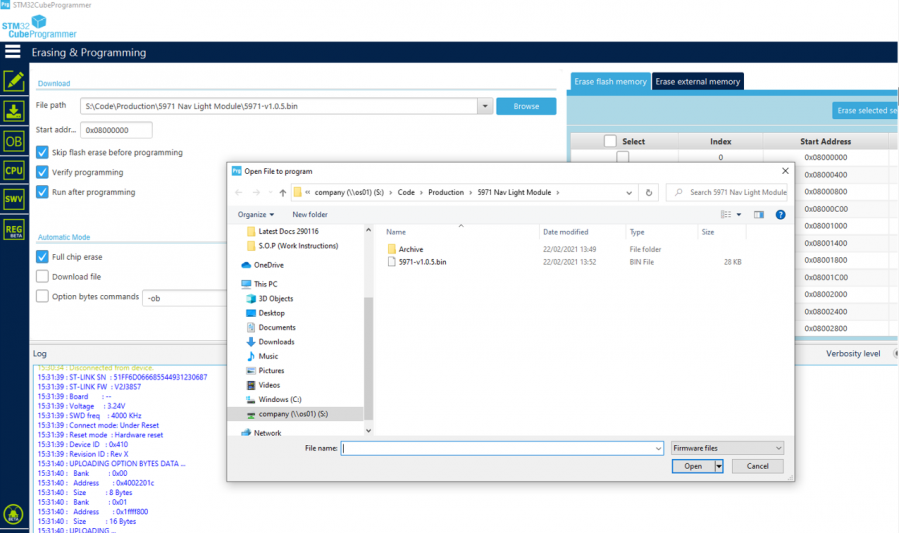Screen dimensions: 899x533
Task: Enable Option bytes commands checkbox
Action: tap(42, 296)
